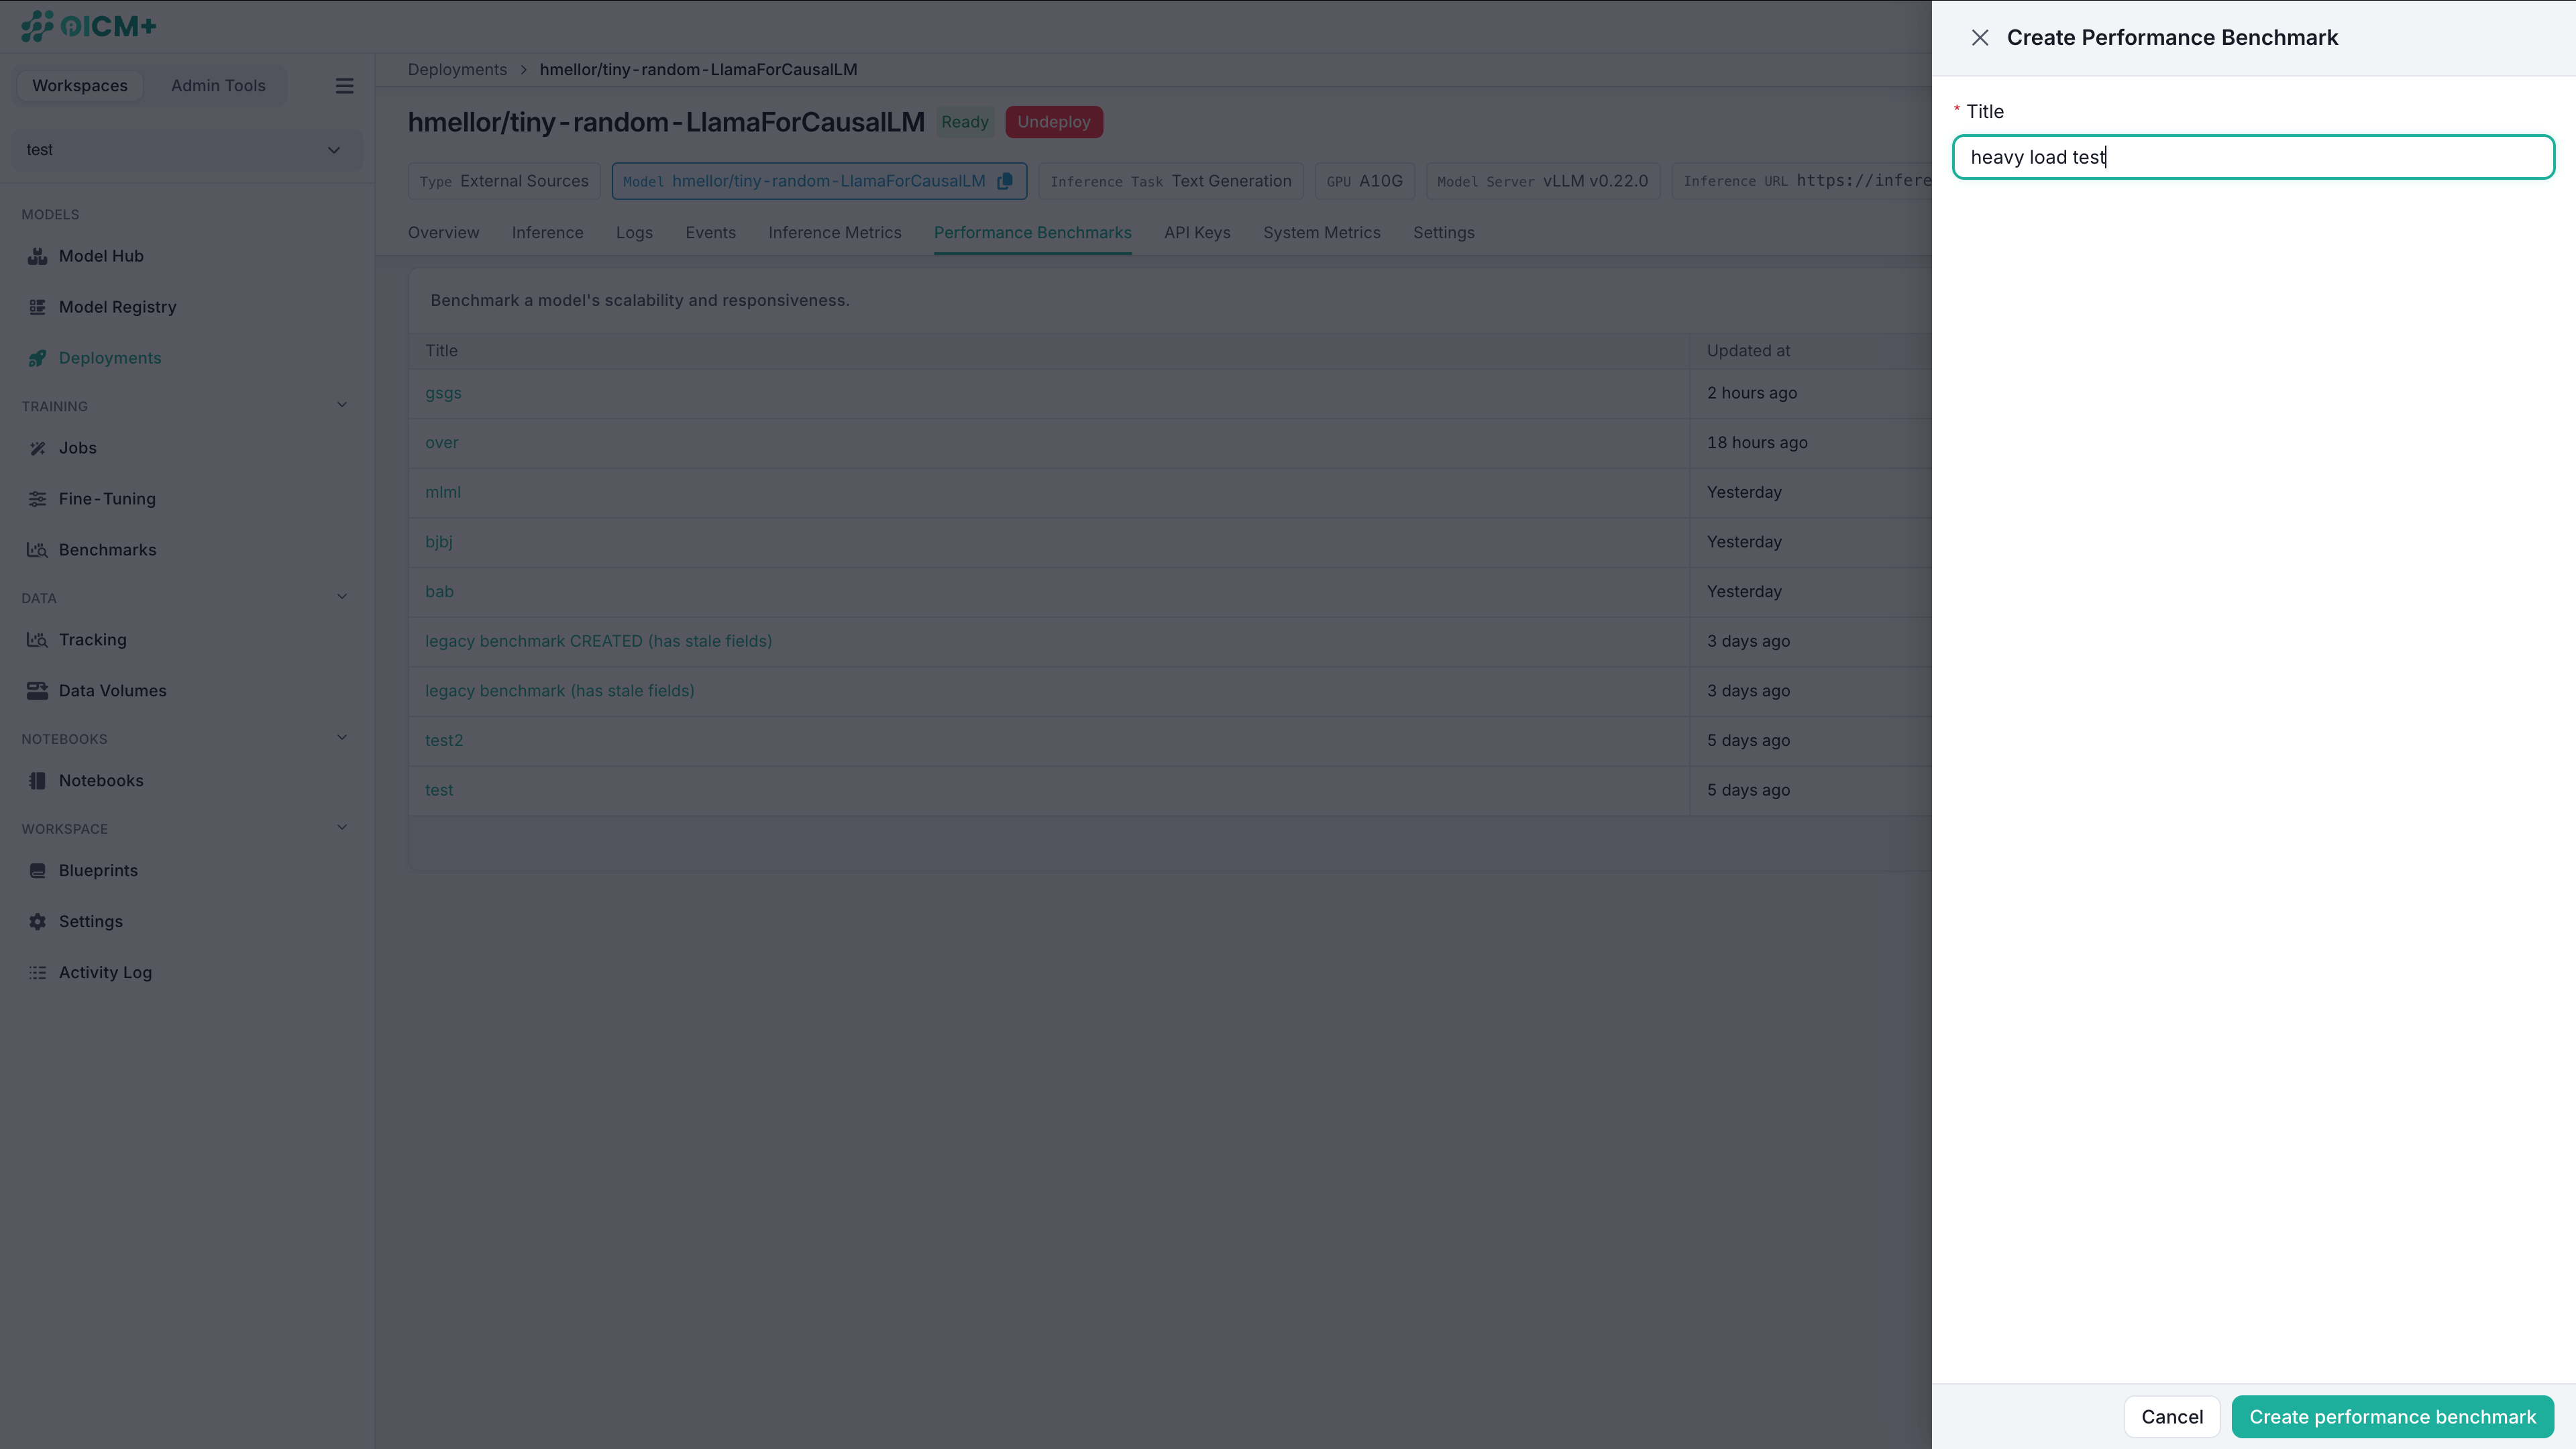This screenshot has height=1449, width=2576.
Task: Click the Data Volumes icon
Action: point(37,691)
